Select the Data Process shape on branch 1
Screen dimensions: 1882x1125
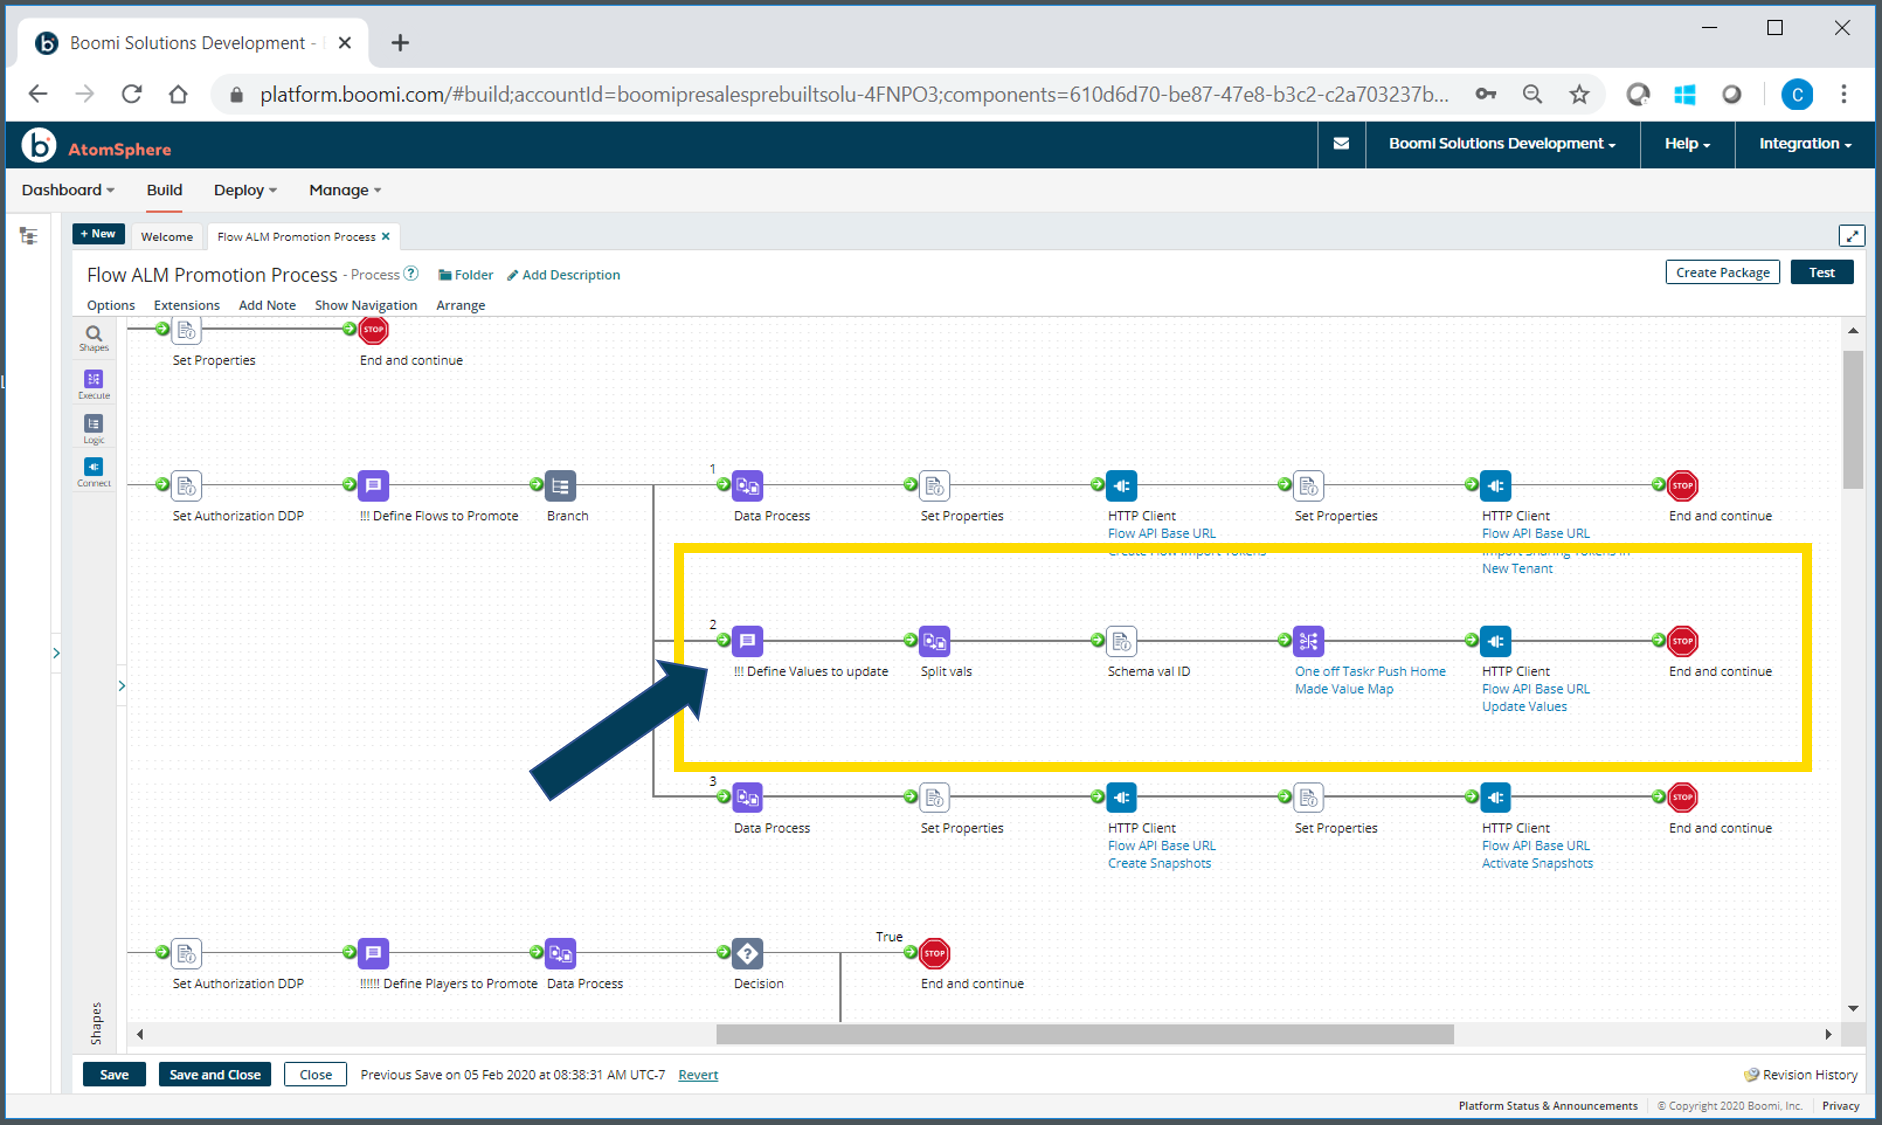click(x=747, y=486)
